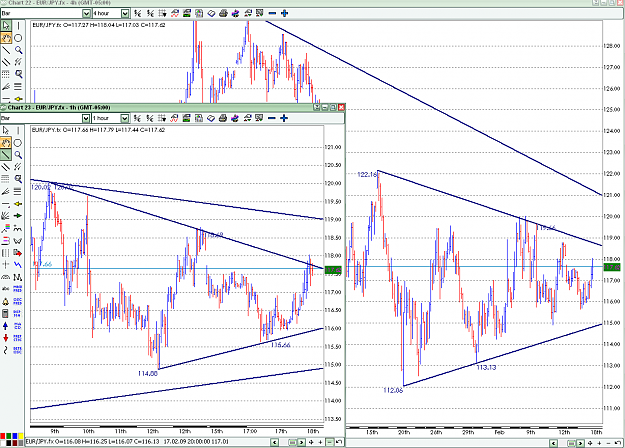
Task: Pick the ellipse drawing tool in Chart 23
Action: [x=18, y=143]
